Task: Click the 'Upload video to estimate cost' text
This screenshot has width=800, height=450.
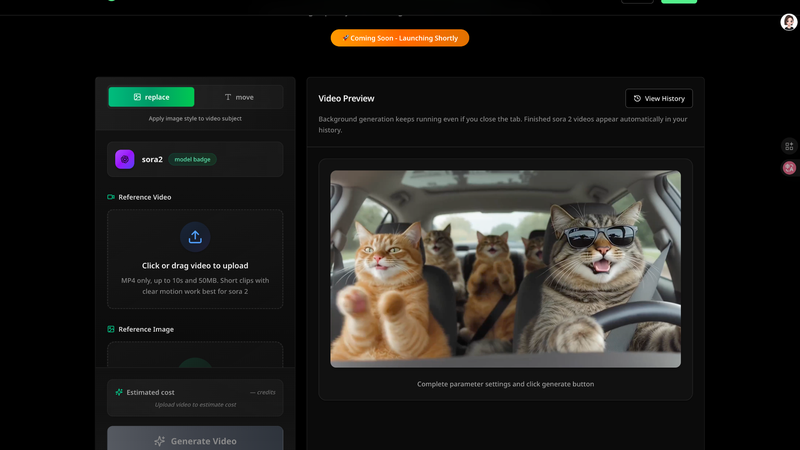Action: tap(195, 405)
